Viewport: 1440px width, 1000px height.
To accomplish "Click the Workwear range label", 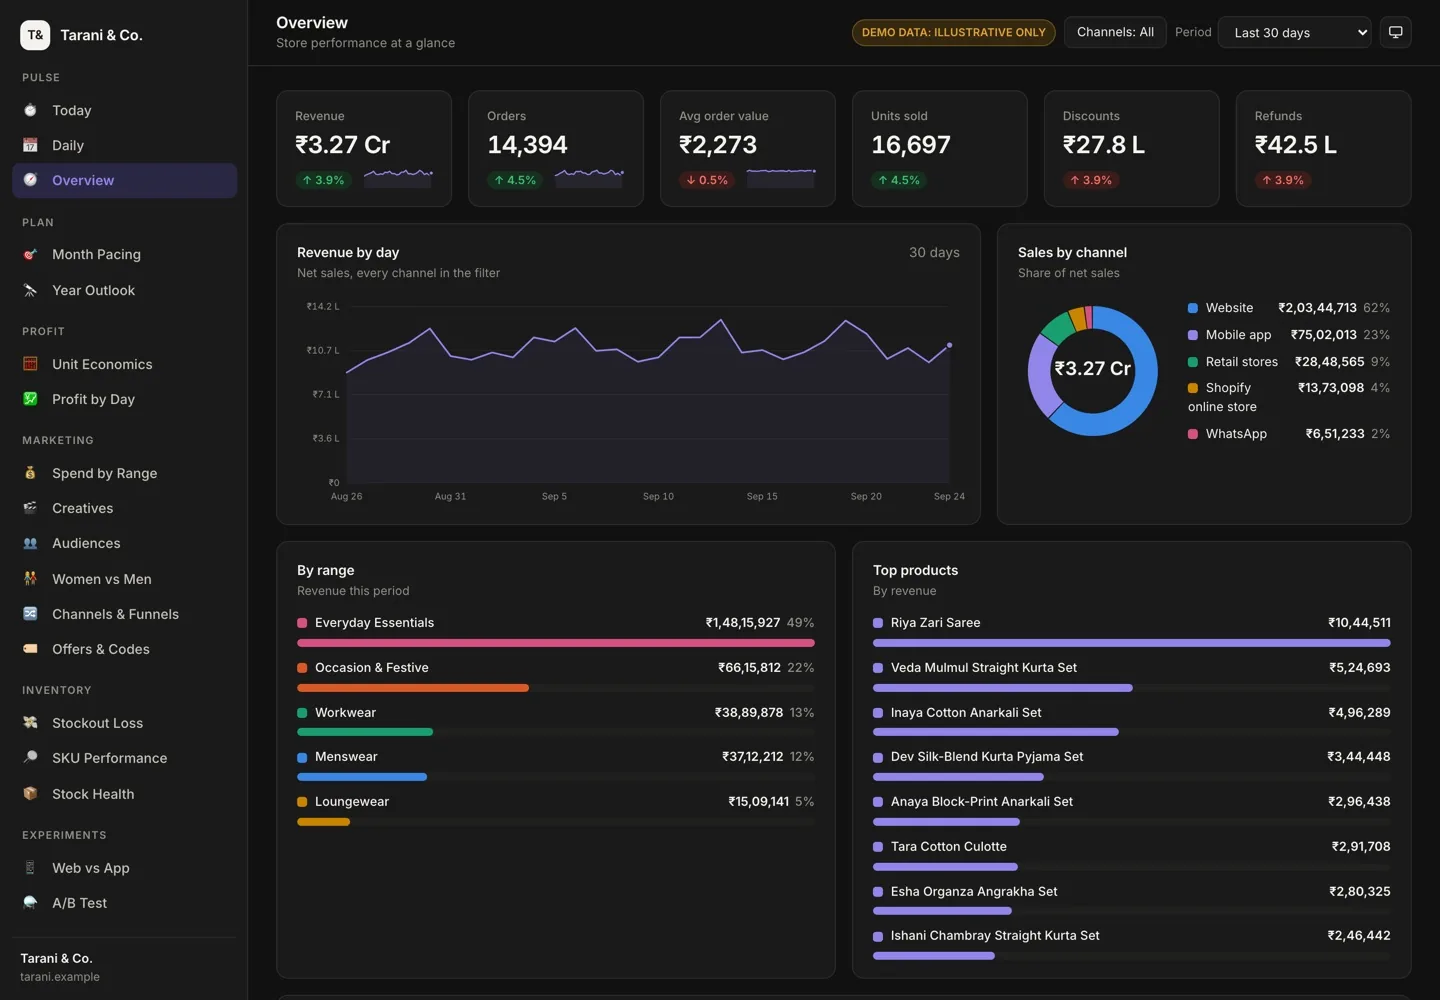I will coord(345,713).
